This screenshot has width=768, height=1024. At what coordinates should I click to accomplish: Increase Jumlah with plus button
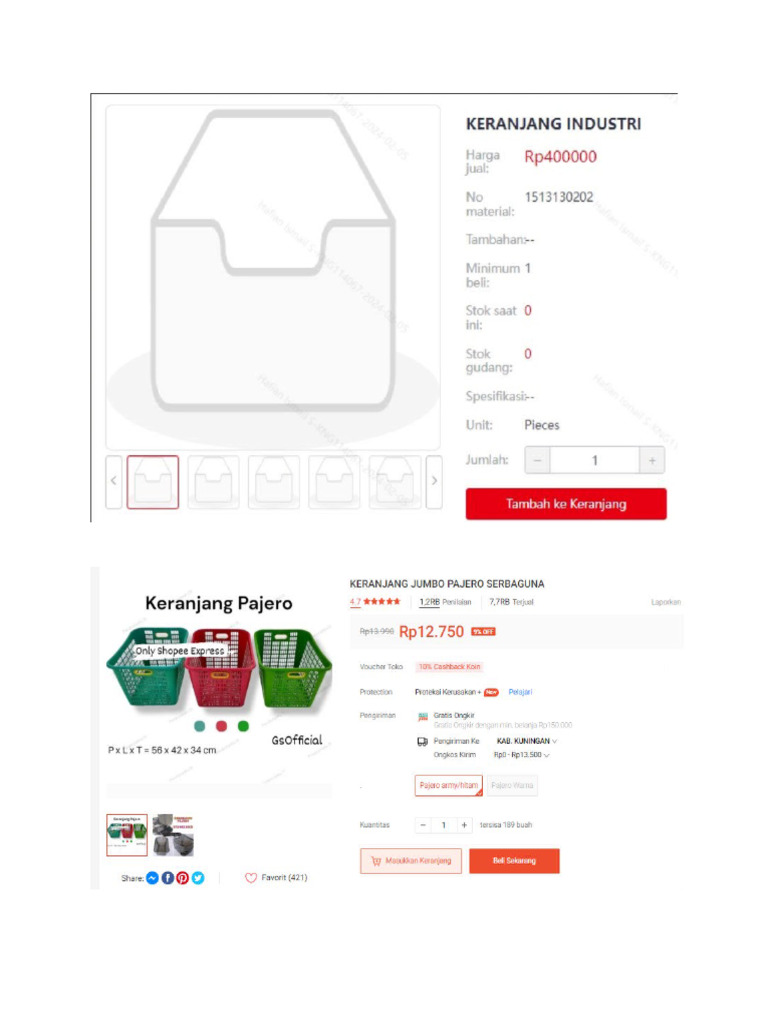click(x=652, y=460)
